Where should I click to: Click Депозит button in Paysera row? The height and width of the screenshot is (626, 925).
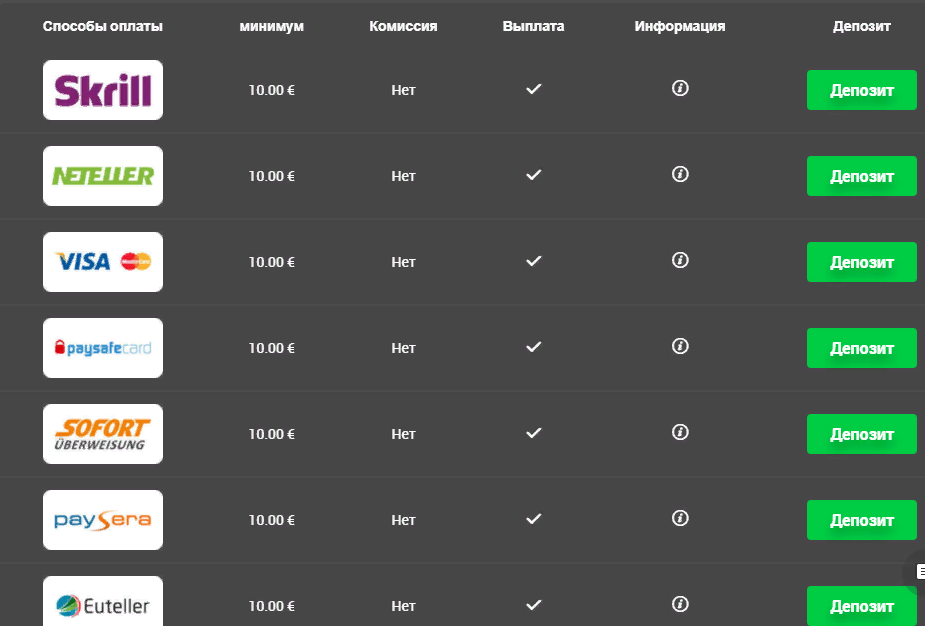[x=861, y=520]
